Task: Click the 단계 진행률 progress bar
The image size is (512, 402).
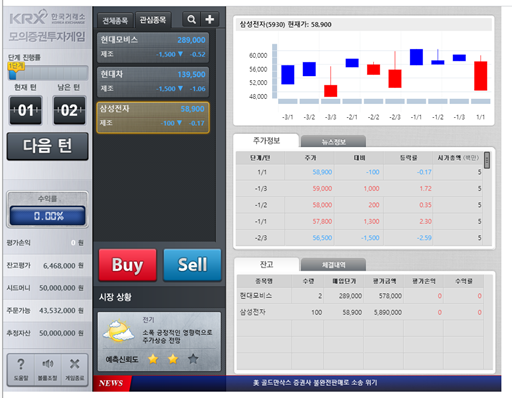Action: tap(48, 73)
